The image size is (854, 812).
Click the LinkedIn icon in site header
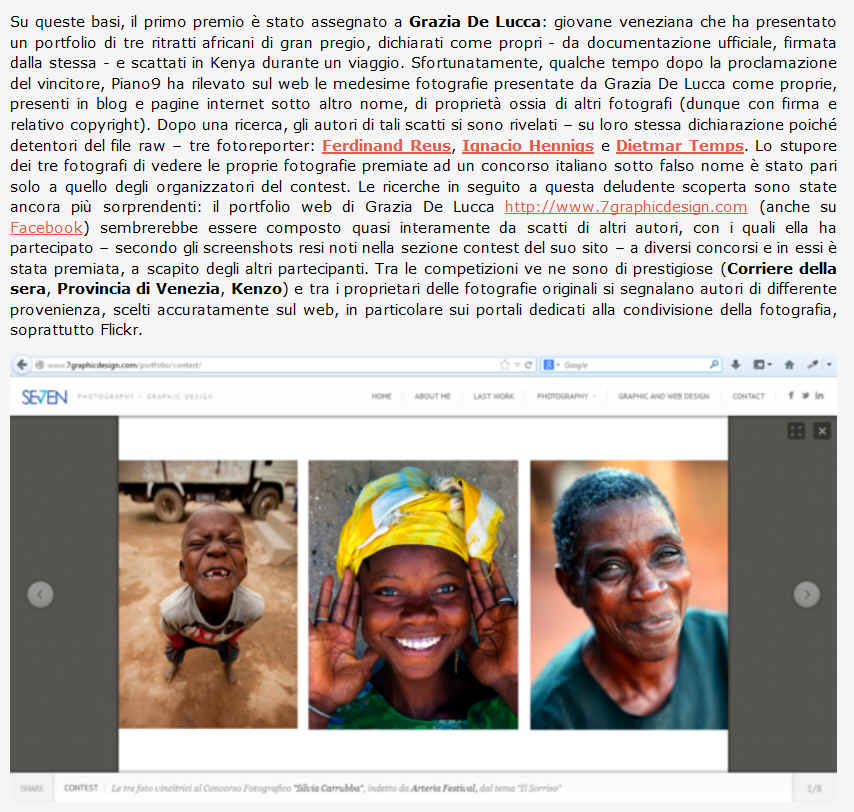[x=819, y=396]
